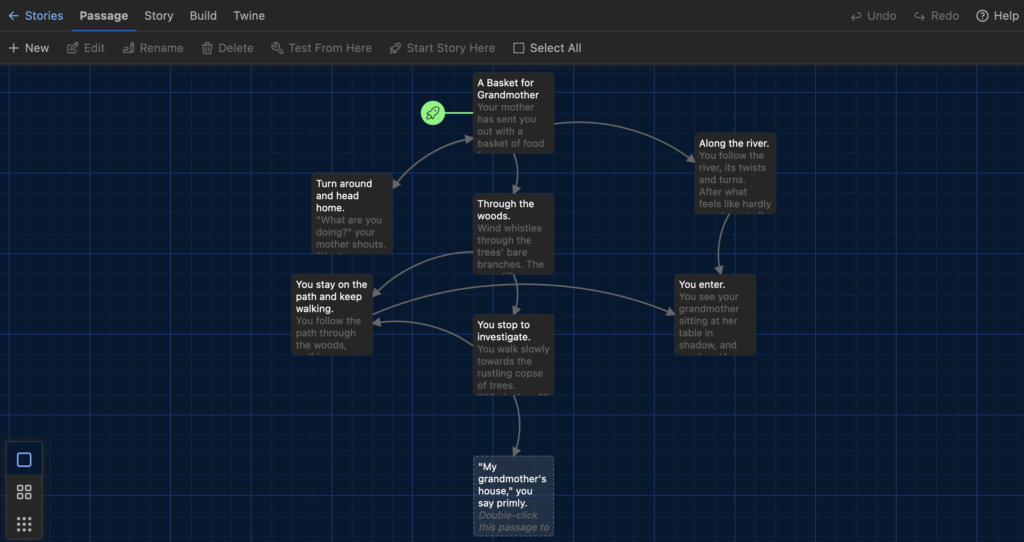Click Select All passages
The height and width of the screenshot is (542, 1024).
[547, 48]
